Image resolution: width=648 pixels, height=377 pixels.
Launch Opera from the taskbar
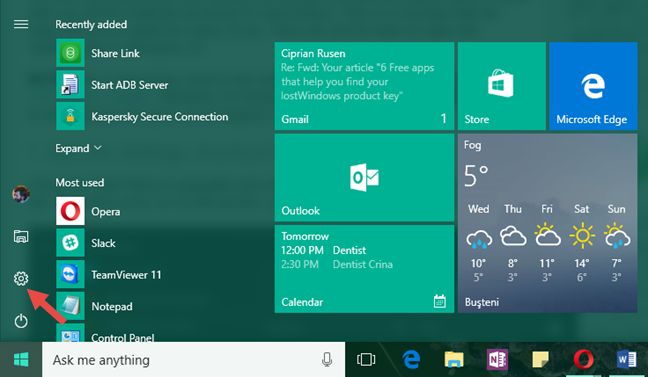pyautogui.click(x=584, y=360)
